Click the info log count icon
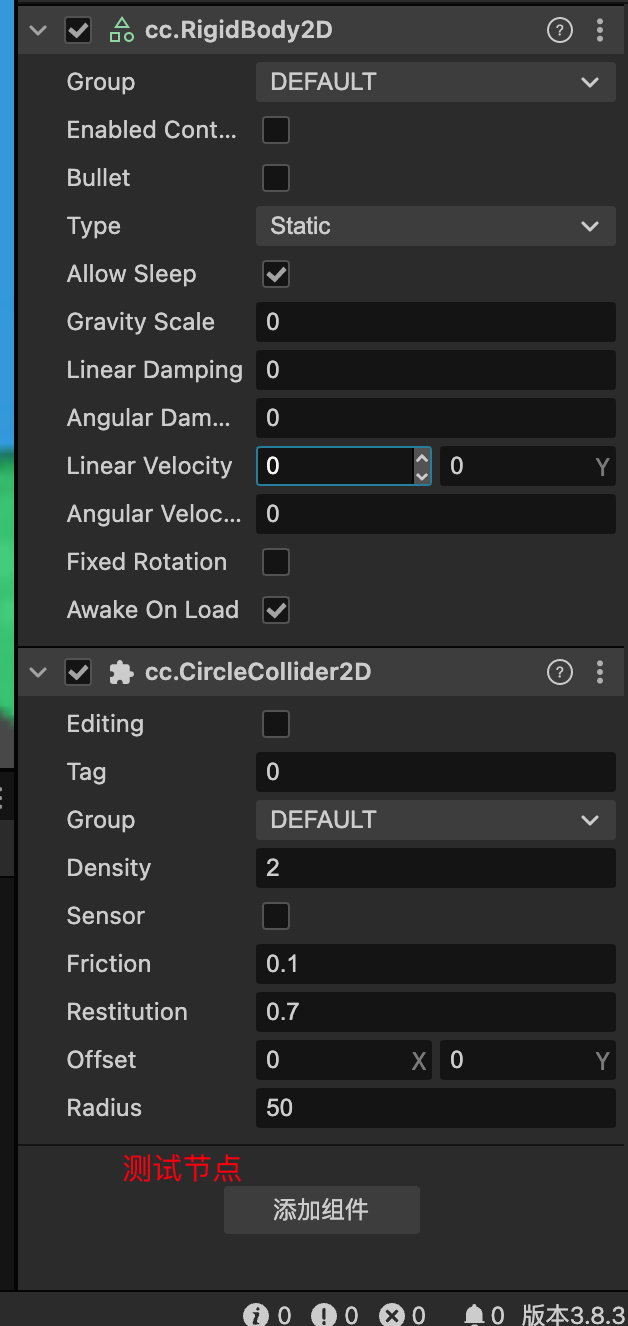The image size is (628, 1326). (256, 1314)
